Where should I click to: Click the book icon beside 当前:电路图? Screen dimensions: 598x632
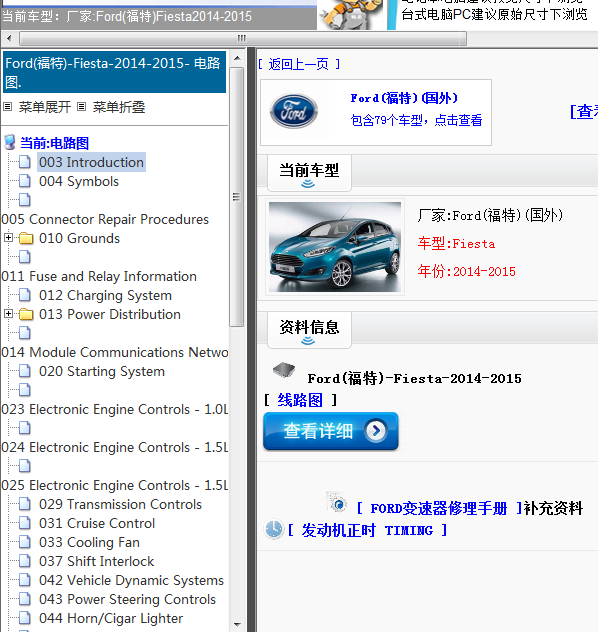10,143
